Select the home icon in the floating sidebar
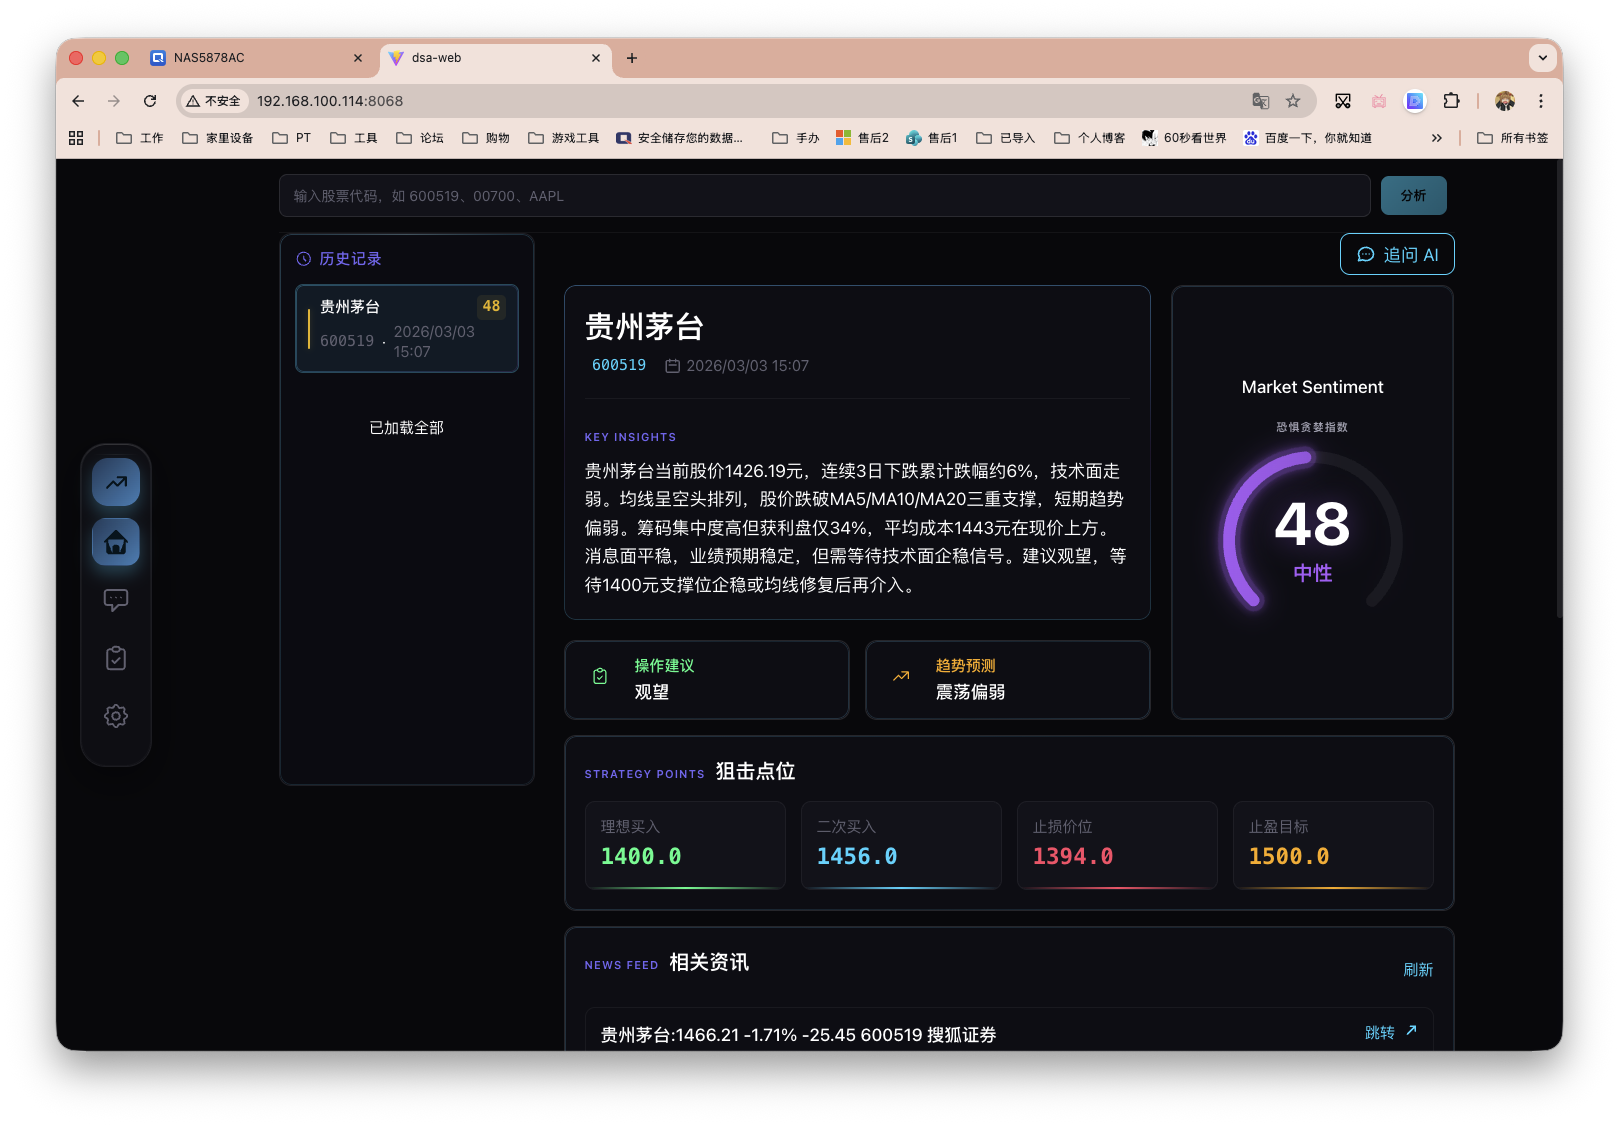Viewport: 1619px width, 1125px height. [116, 542]
